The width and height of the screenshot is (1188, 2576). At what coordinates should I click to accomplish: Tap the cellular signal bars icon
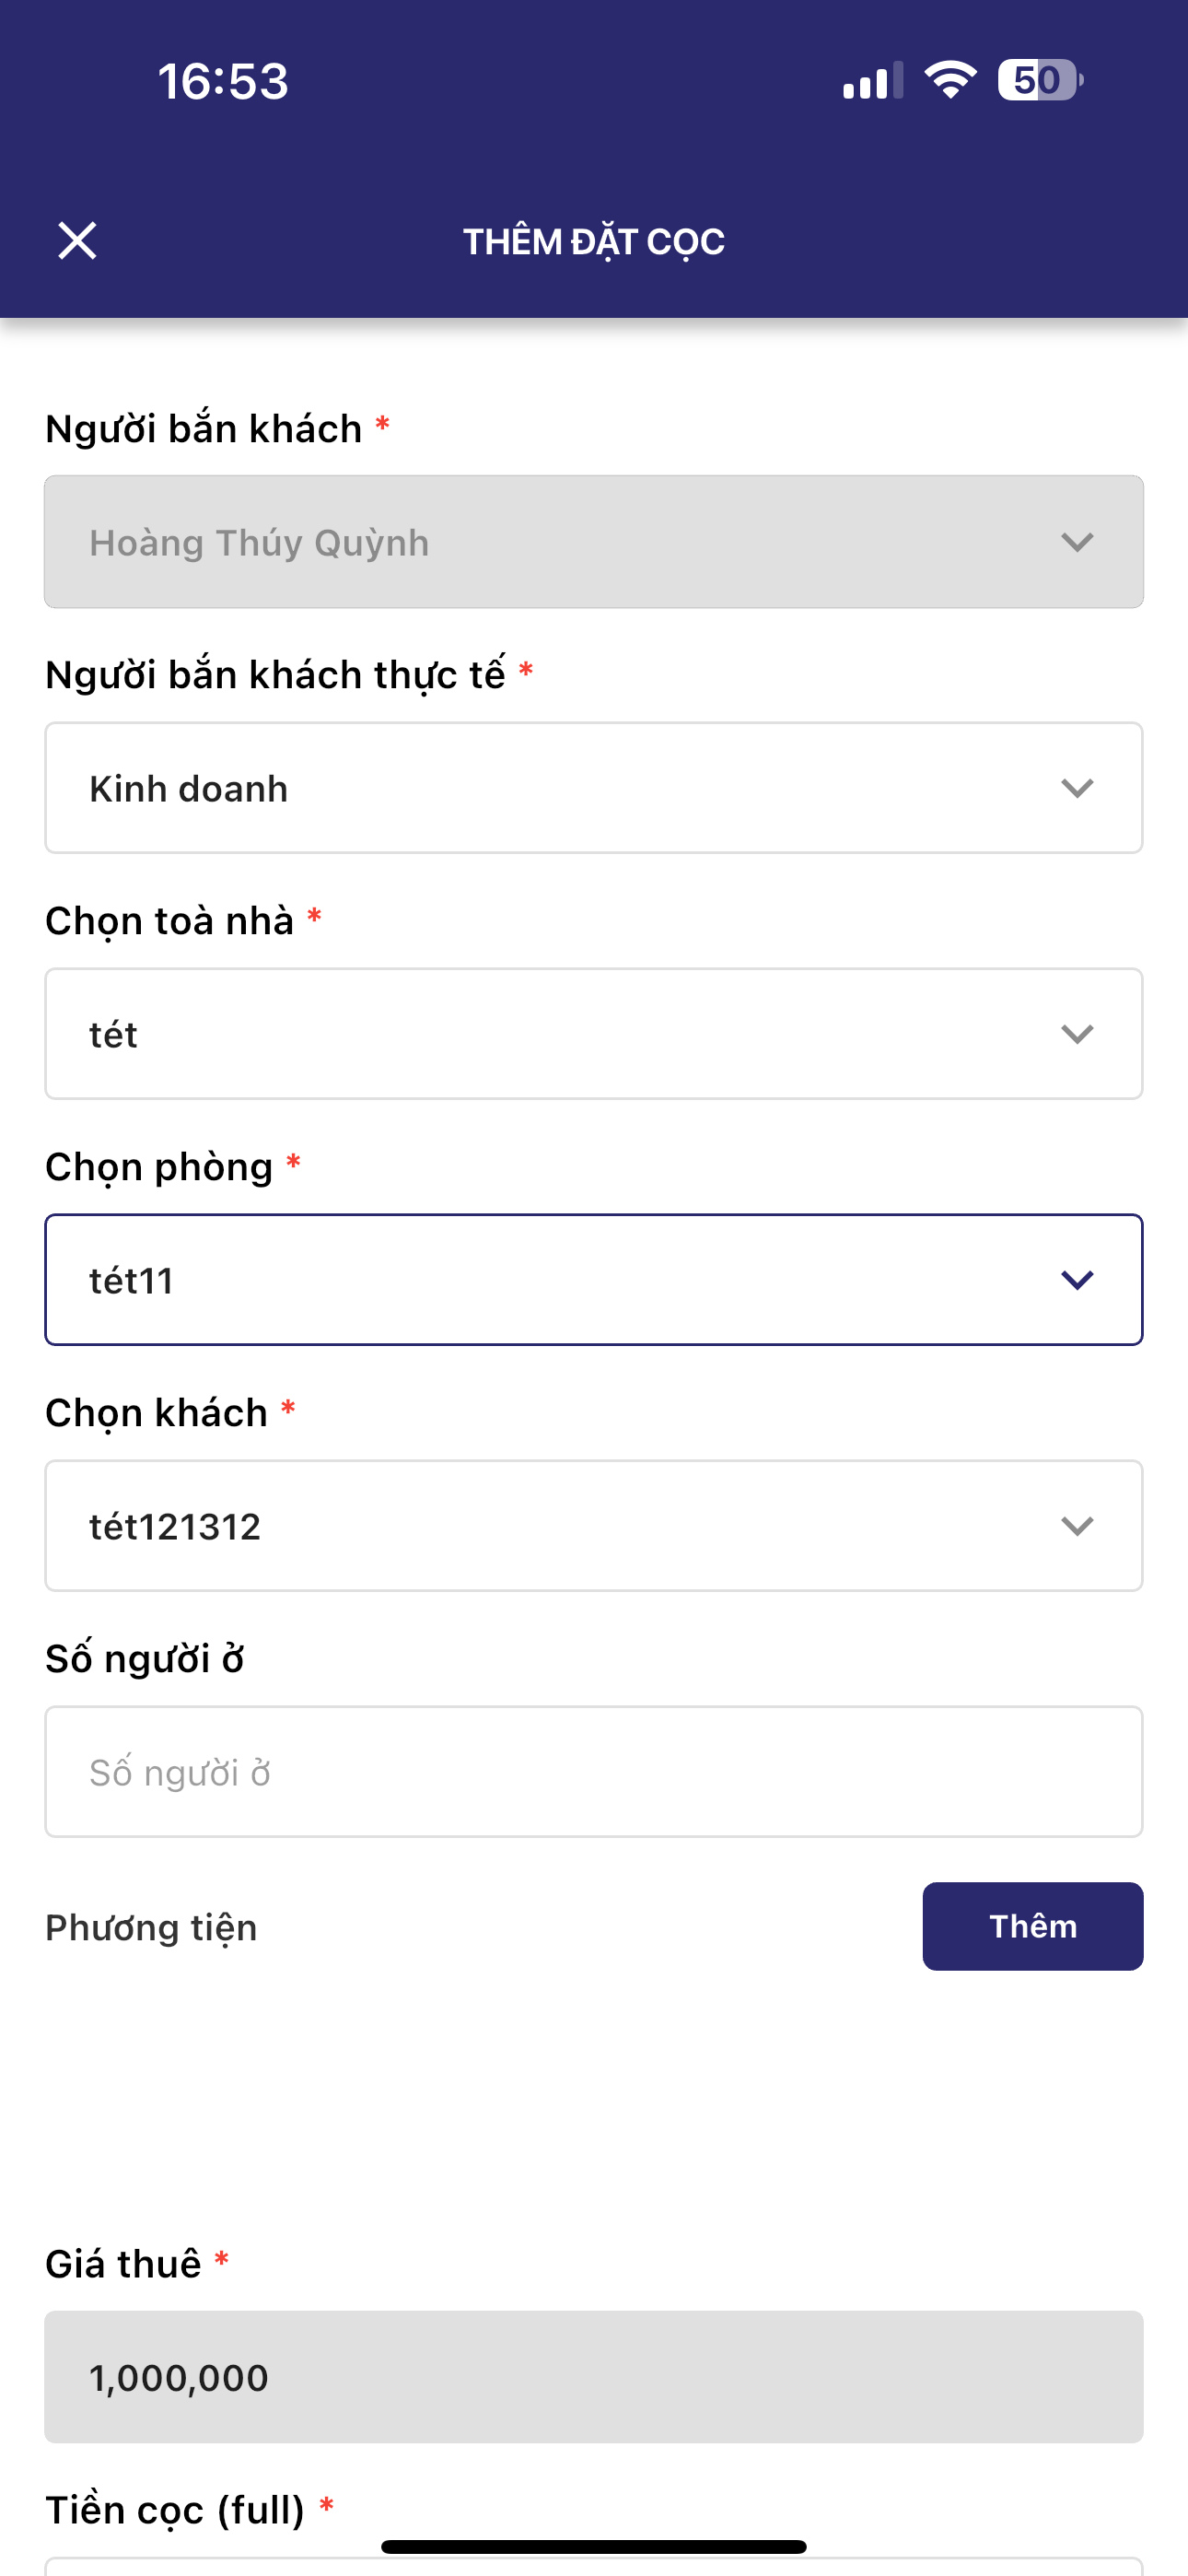pos(872,81)
